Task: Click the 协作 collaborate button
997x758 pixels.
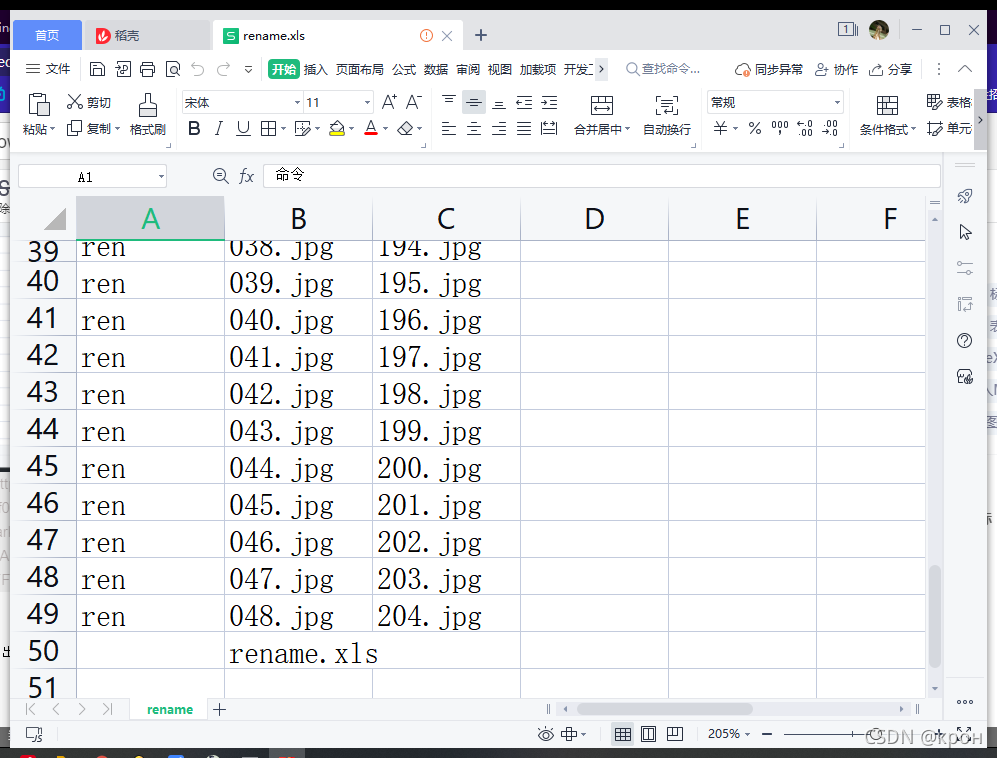Action: [x=837, y=69]
